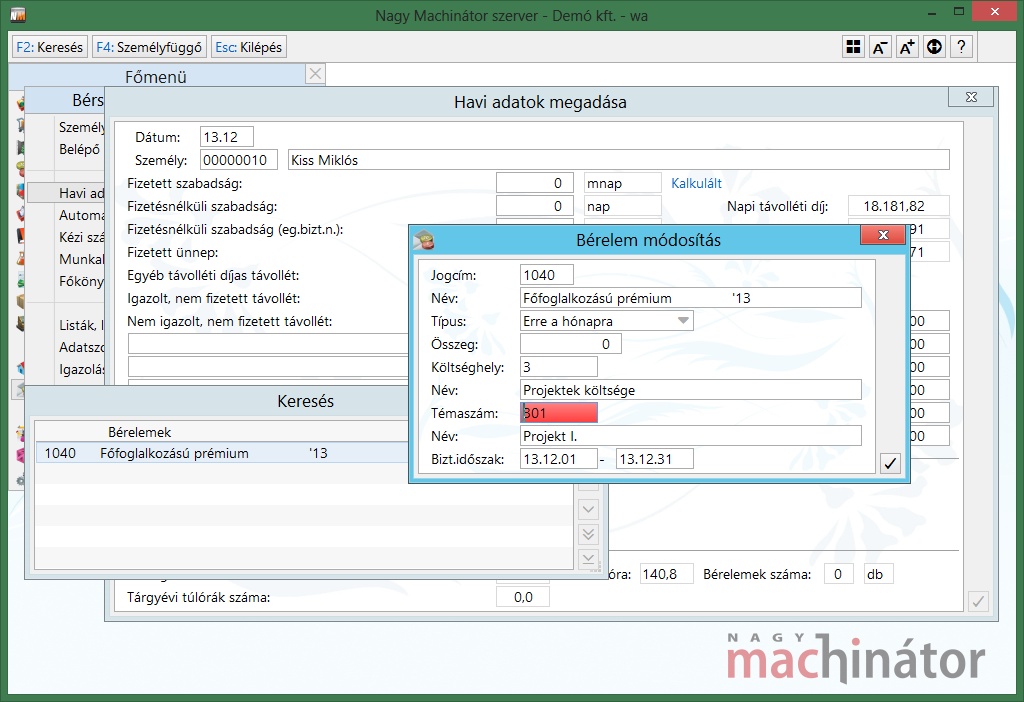Click the Esc: Kilépés button
Image resolution: width=1024 pixels, height=702 pixels.
coord(248,47)
